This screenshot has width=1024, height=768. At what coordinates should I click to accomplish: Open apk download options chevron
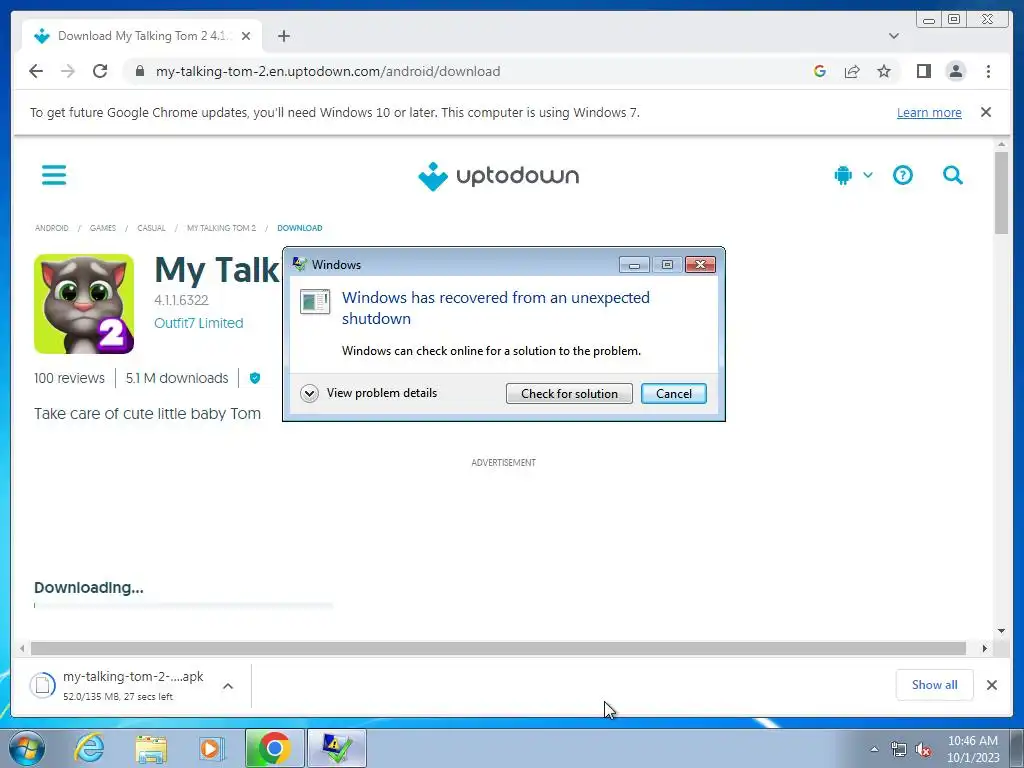click(x=228, y=686)
